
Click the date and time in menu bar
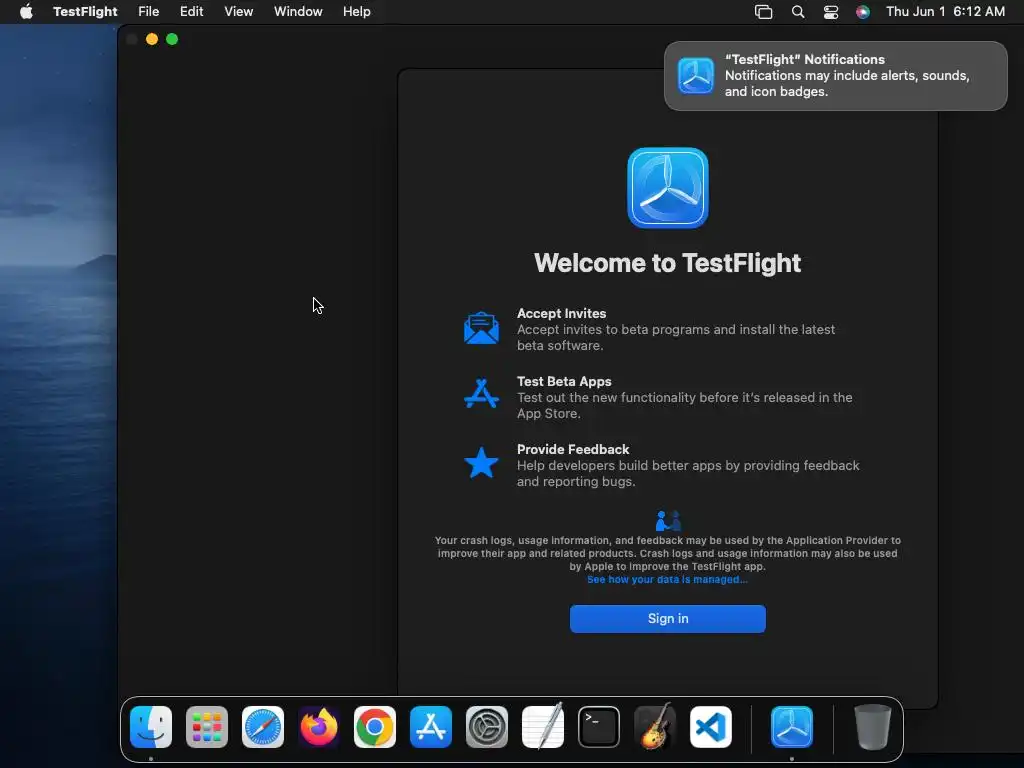point(945,11)
